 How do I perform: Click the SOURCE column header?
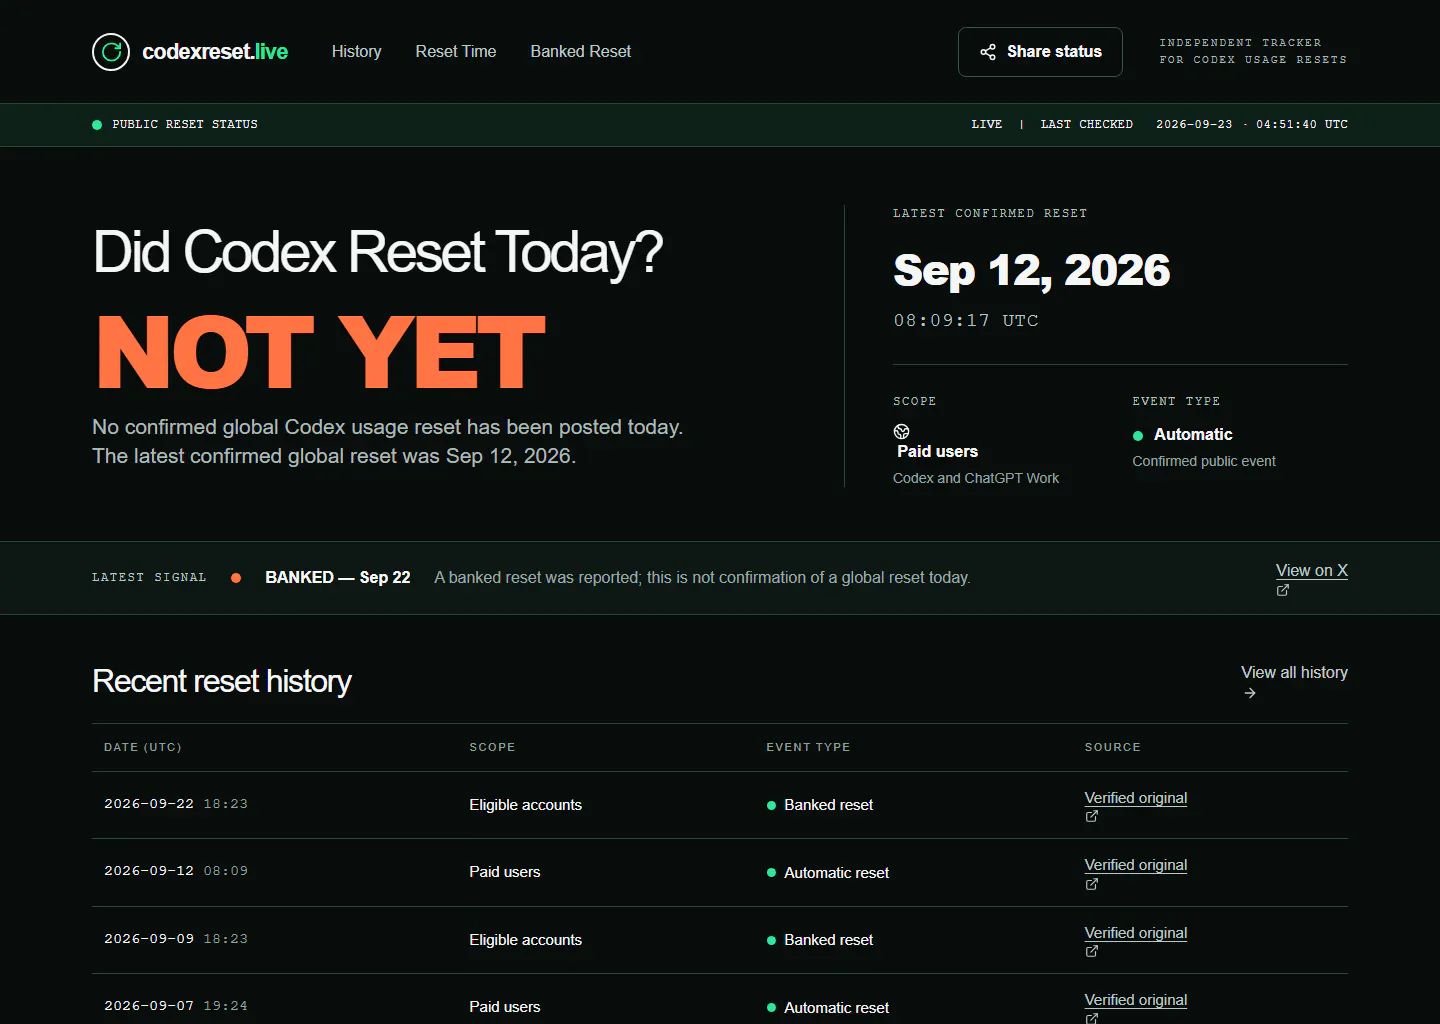[1112, 747]
